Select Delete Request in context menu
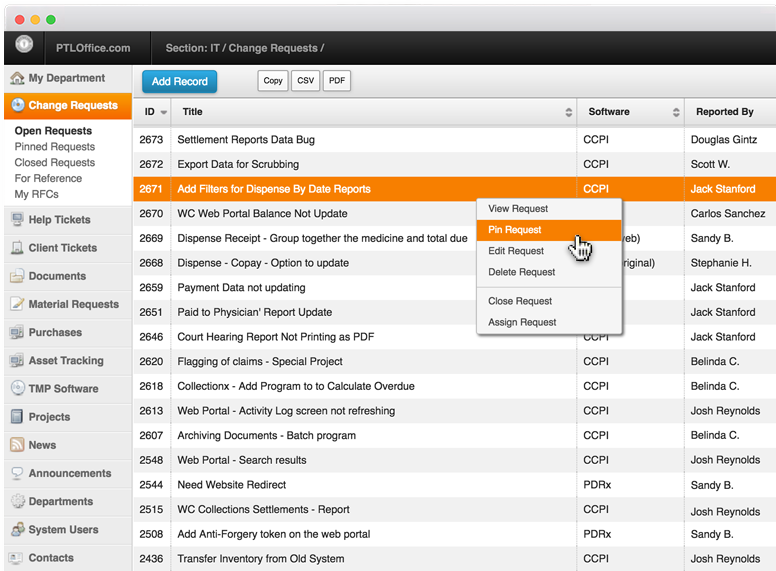776x571 pixels. pyautogui.click(x=549, y=272)
